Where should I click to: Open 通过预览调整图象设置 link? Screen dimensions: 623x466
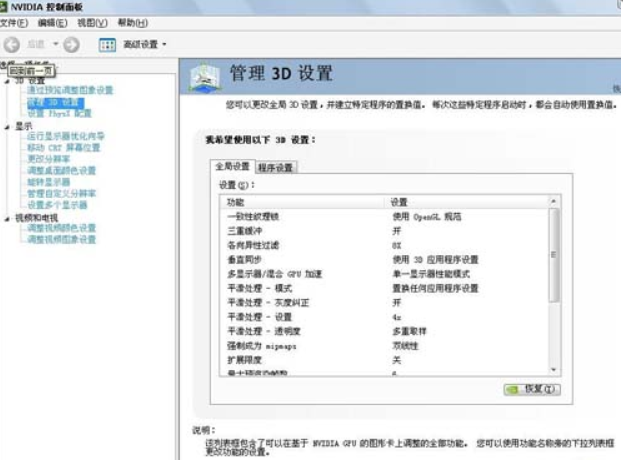[70, 90]
